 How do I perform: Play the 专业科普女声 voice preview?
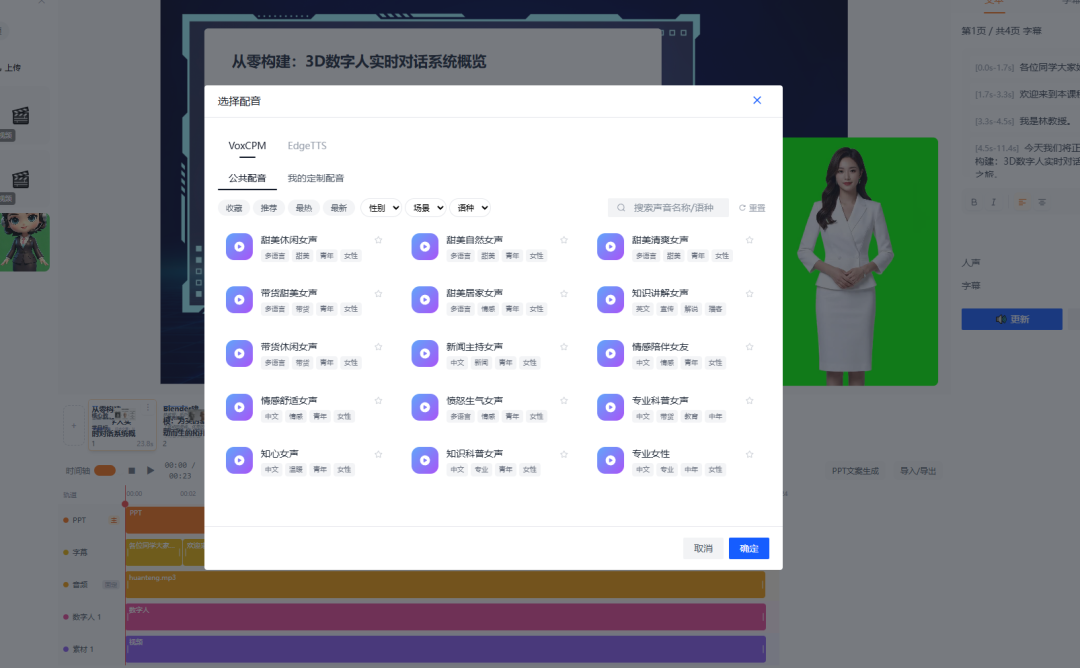[x=610, y=407]
